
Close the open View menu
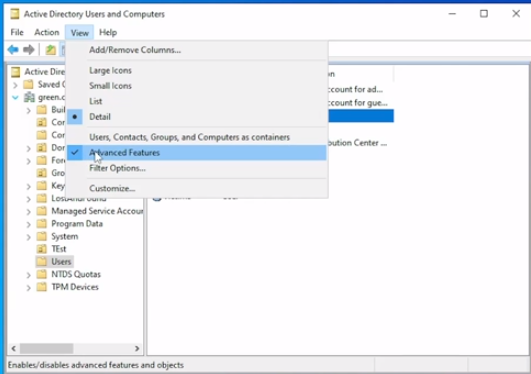[x=80, y=33]
